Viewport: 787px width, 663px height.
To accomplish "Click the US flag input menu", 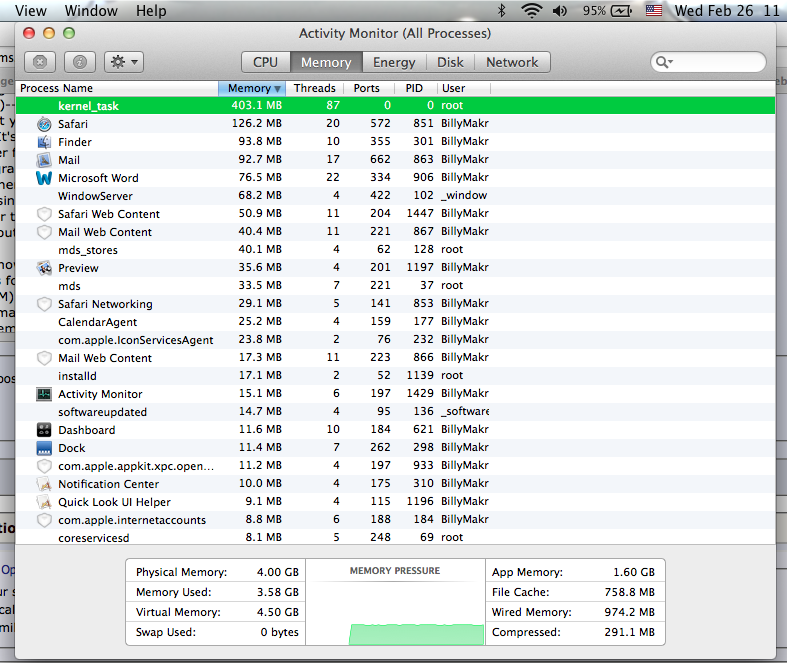I will (653, 11).
